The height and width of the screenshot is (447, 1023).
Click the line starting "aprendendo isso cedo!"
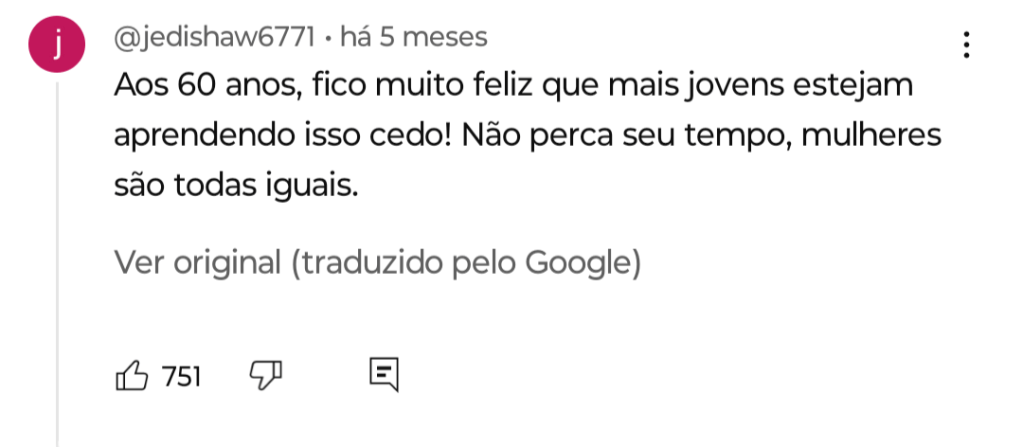tap(528, 136)
